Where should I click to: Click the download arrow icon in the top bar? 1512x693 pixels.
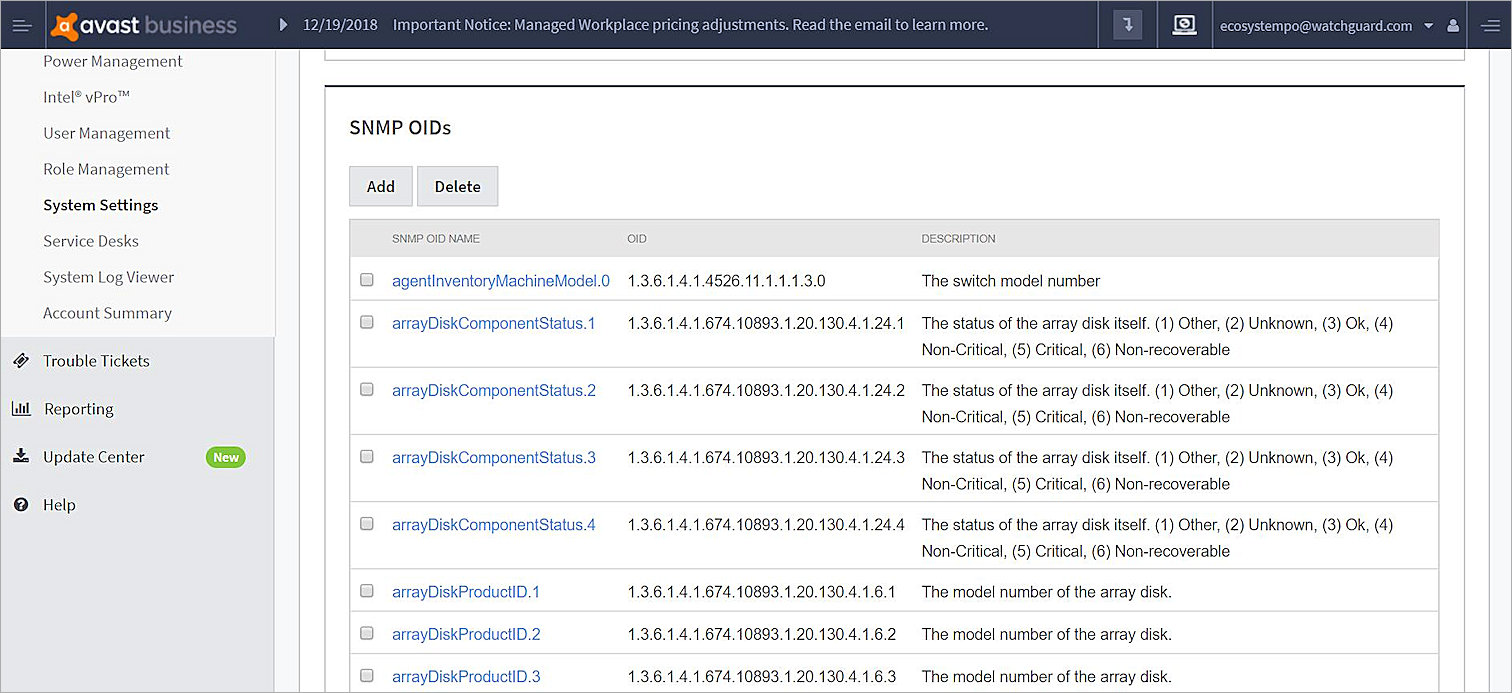(x=1127, y=24)
